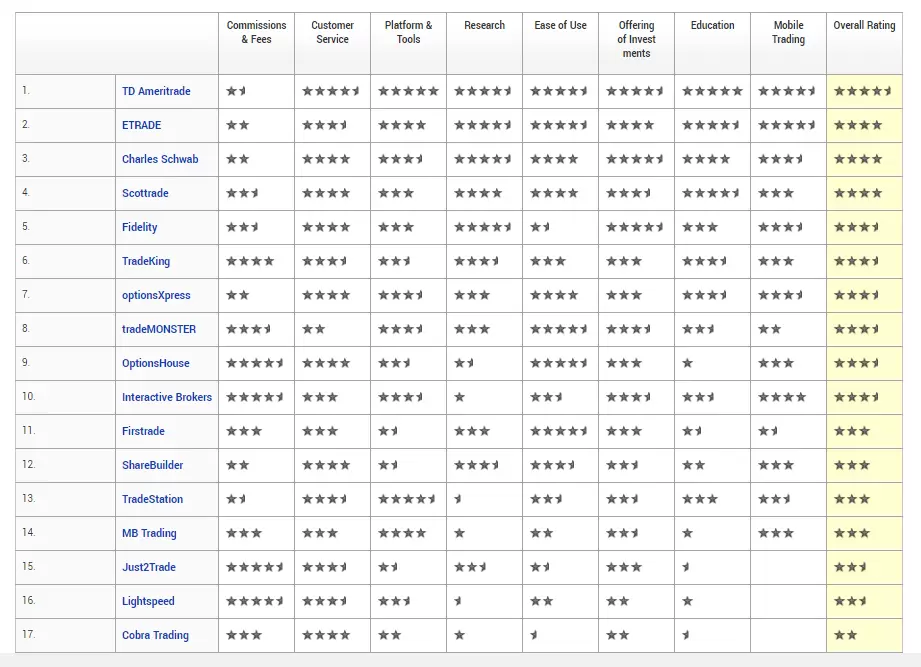
Task: Click the five-star Platform & Tools rating for TD Ameritrade
Action: (x=407, y=91)
